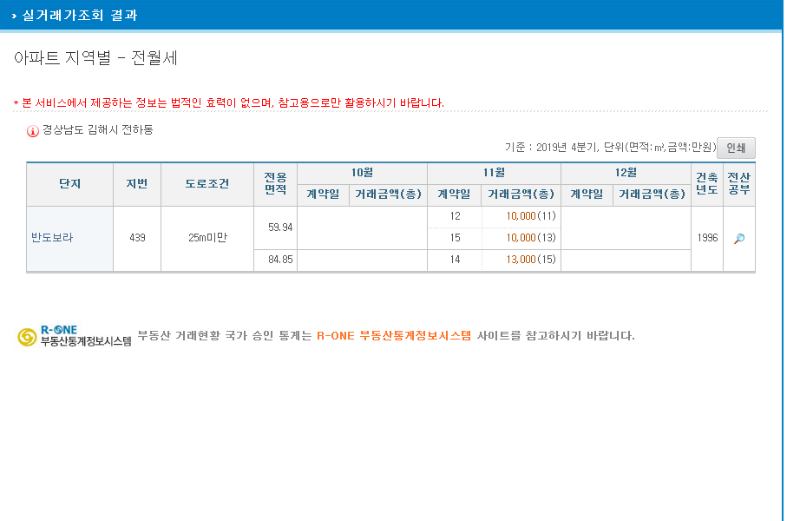Click the 건축년도 column header

[707, 184]
